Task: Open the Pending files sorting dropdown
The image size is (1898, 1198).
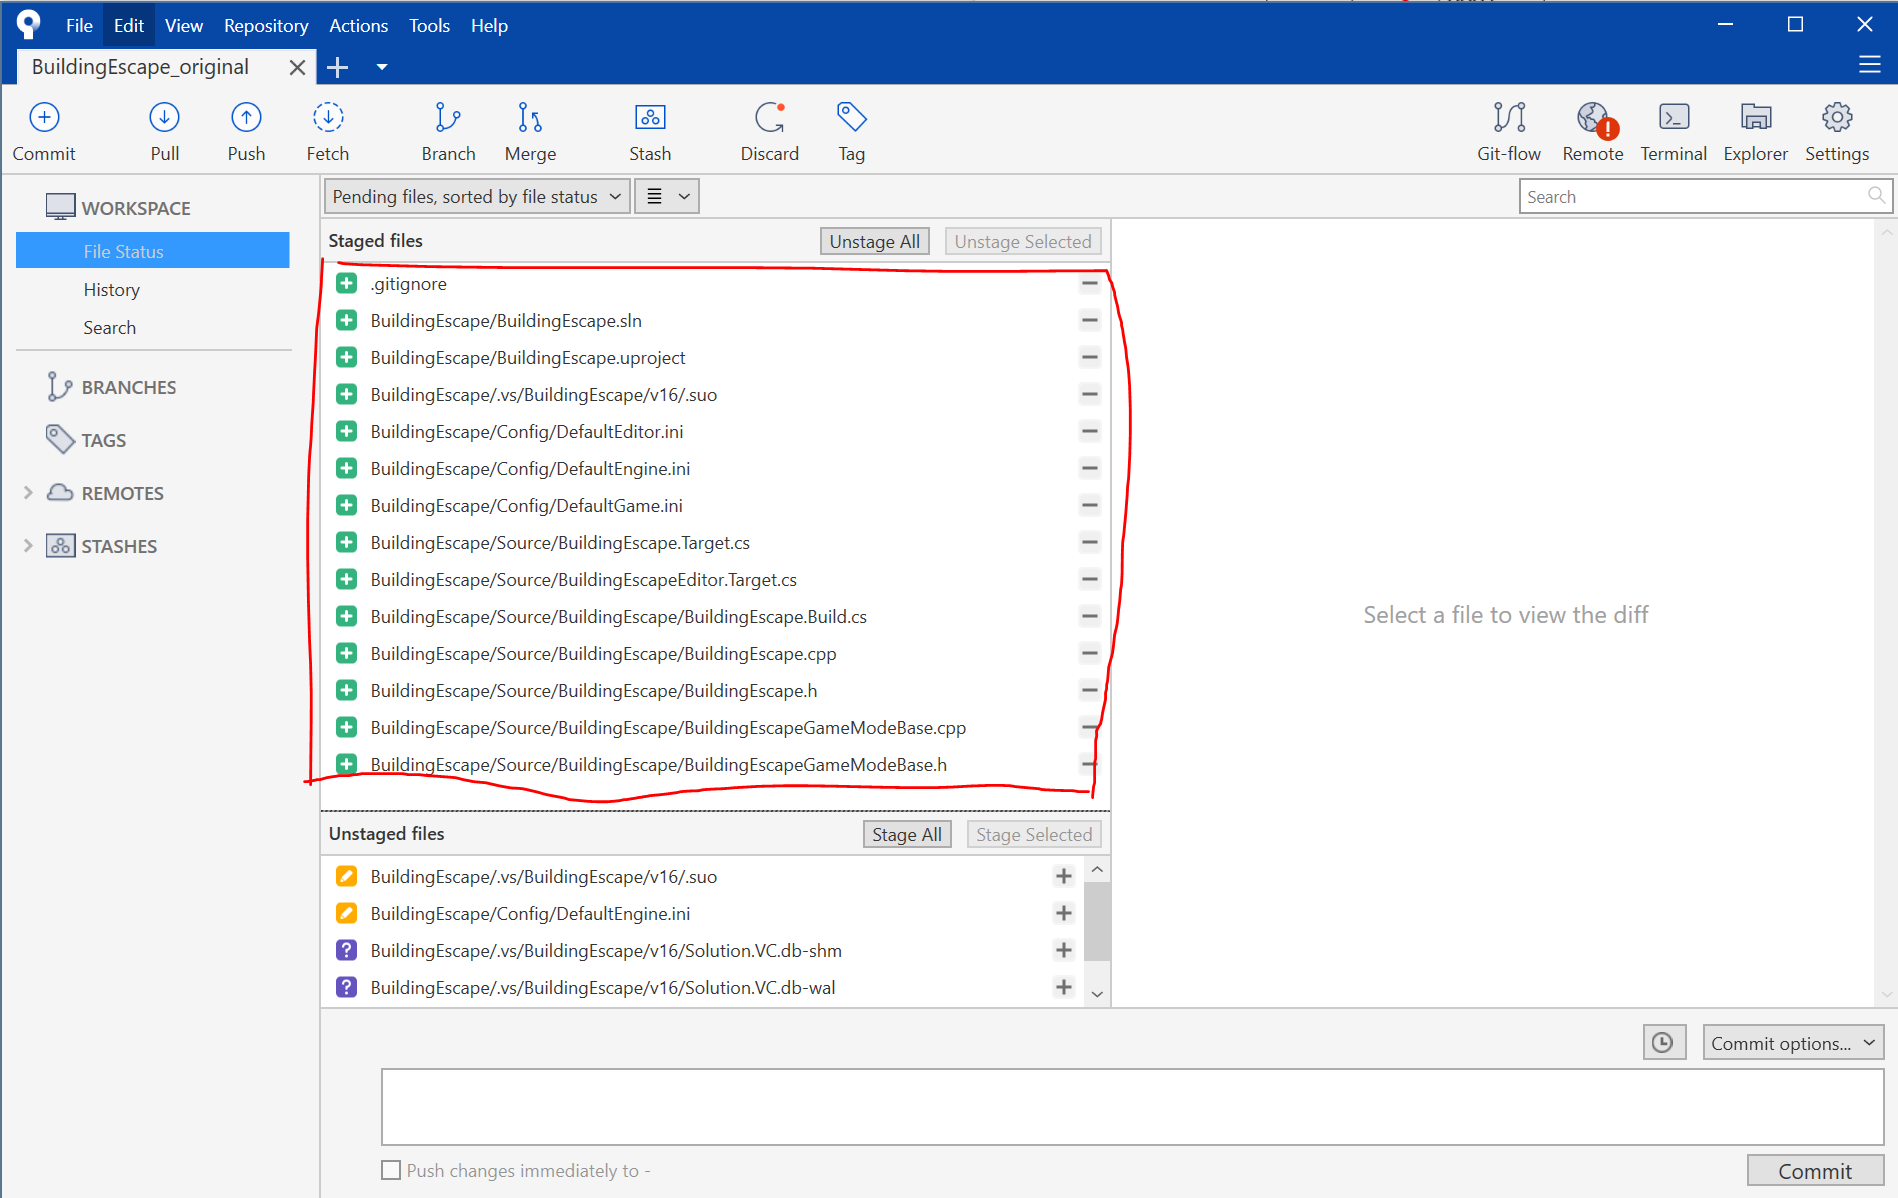Action: 476,196
